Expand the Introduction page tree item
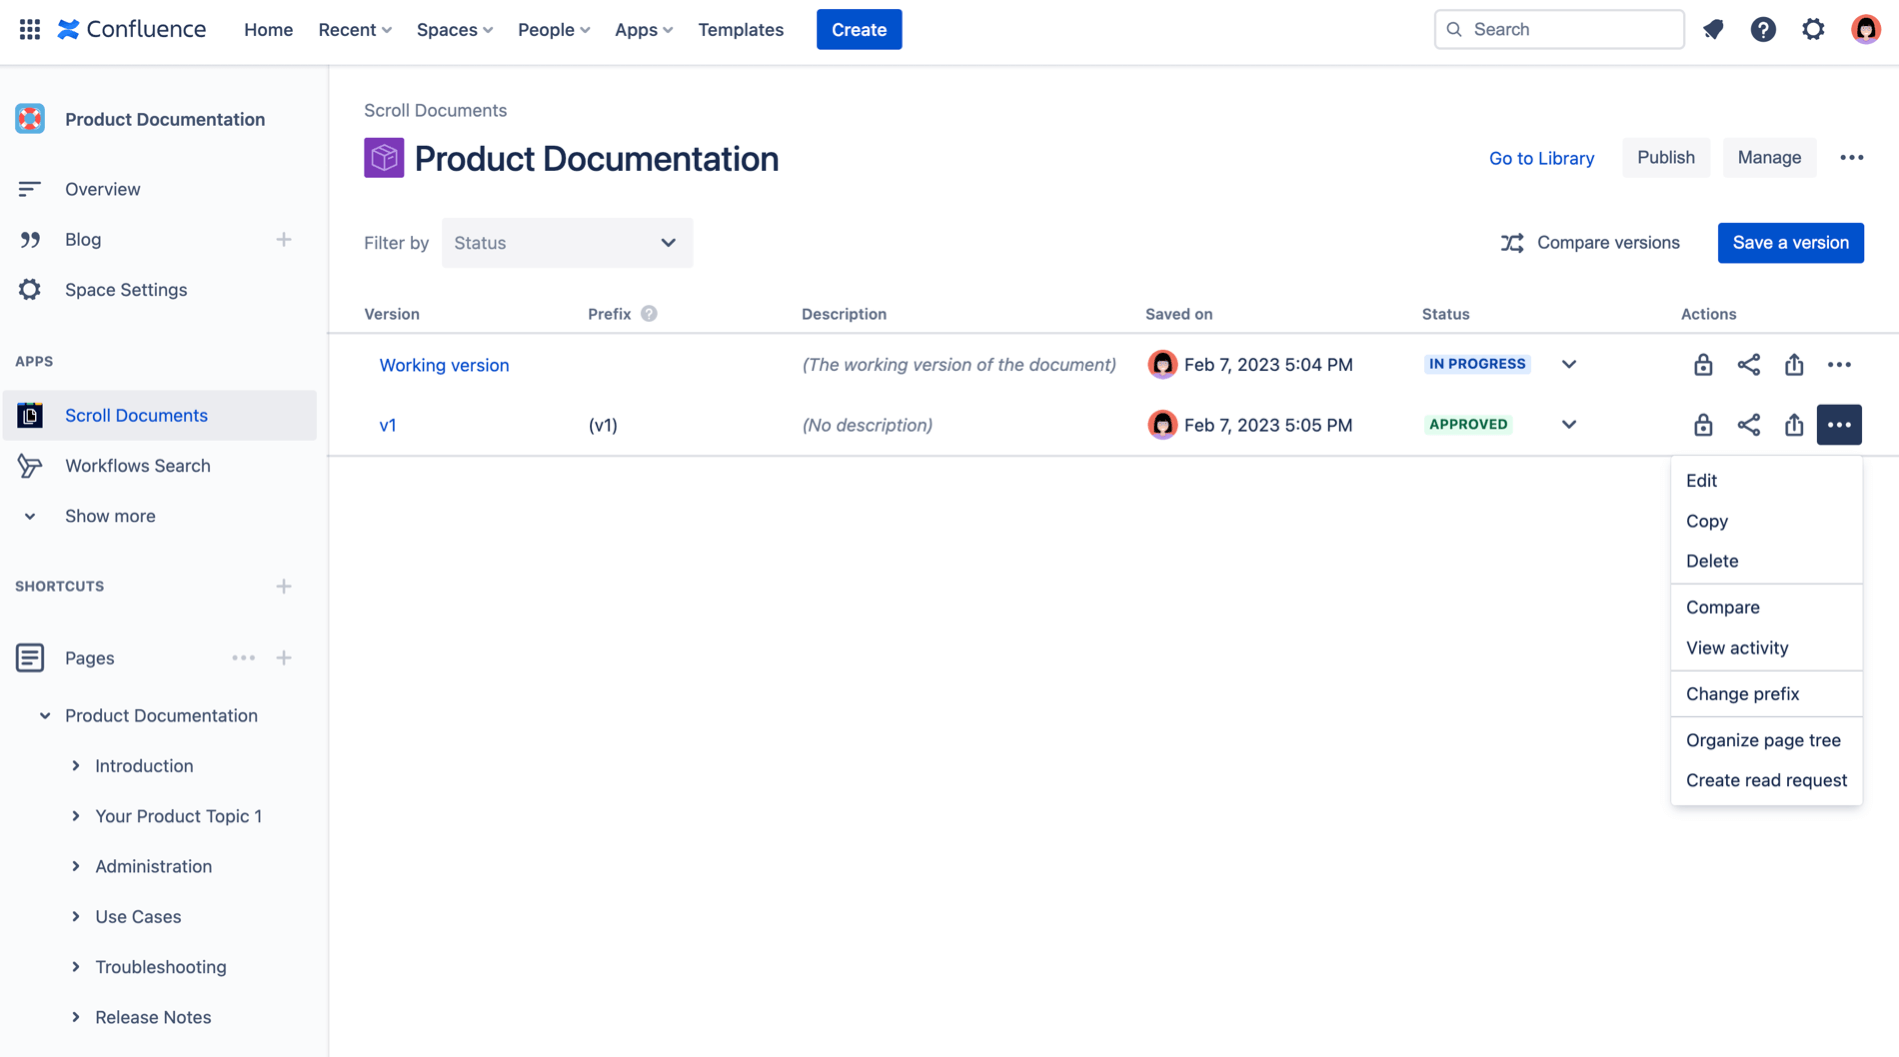Viewport: 1899px width, 1057px height. (x=76, y=766)
